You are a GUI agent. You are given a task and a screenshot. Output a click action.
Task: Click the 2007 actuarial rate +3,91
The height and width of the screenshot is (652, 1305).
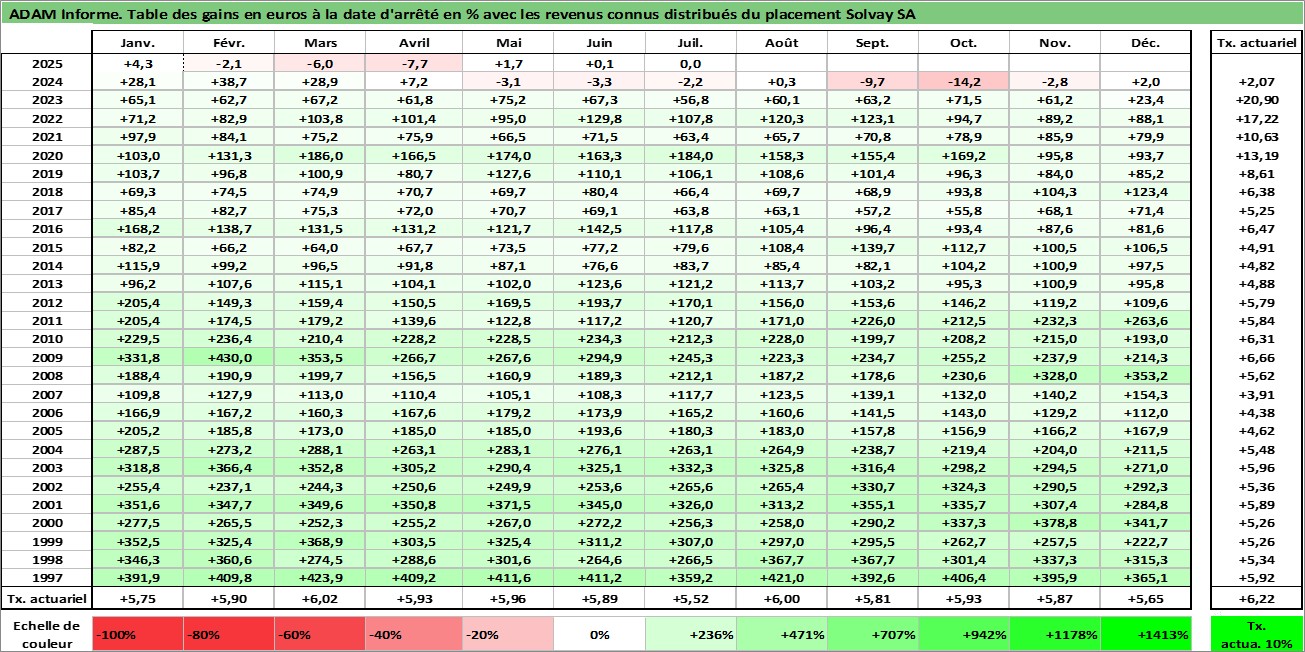pyautogui.click(x=1257, y=394)
